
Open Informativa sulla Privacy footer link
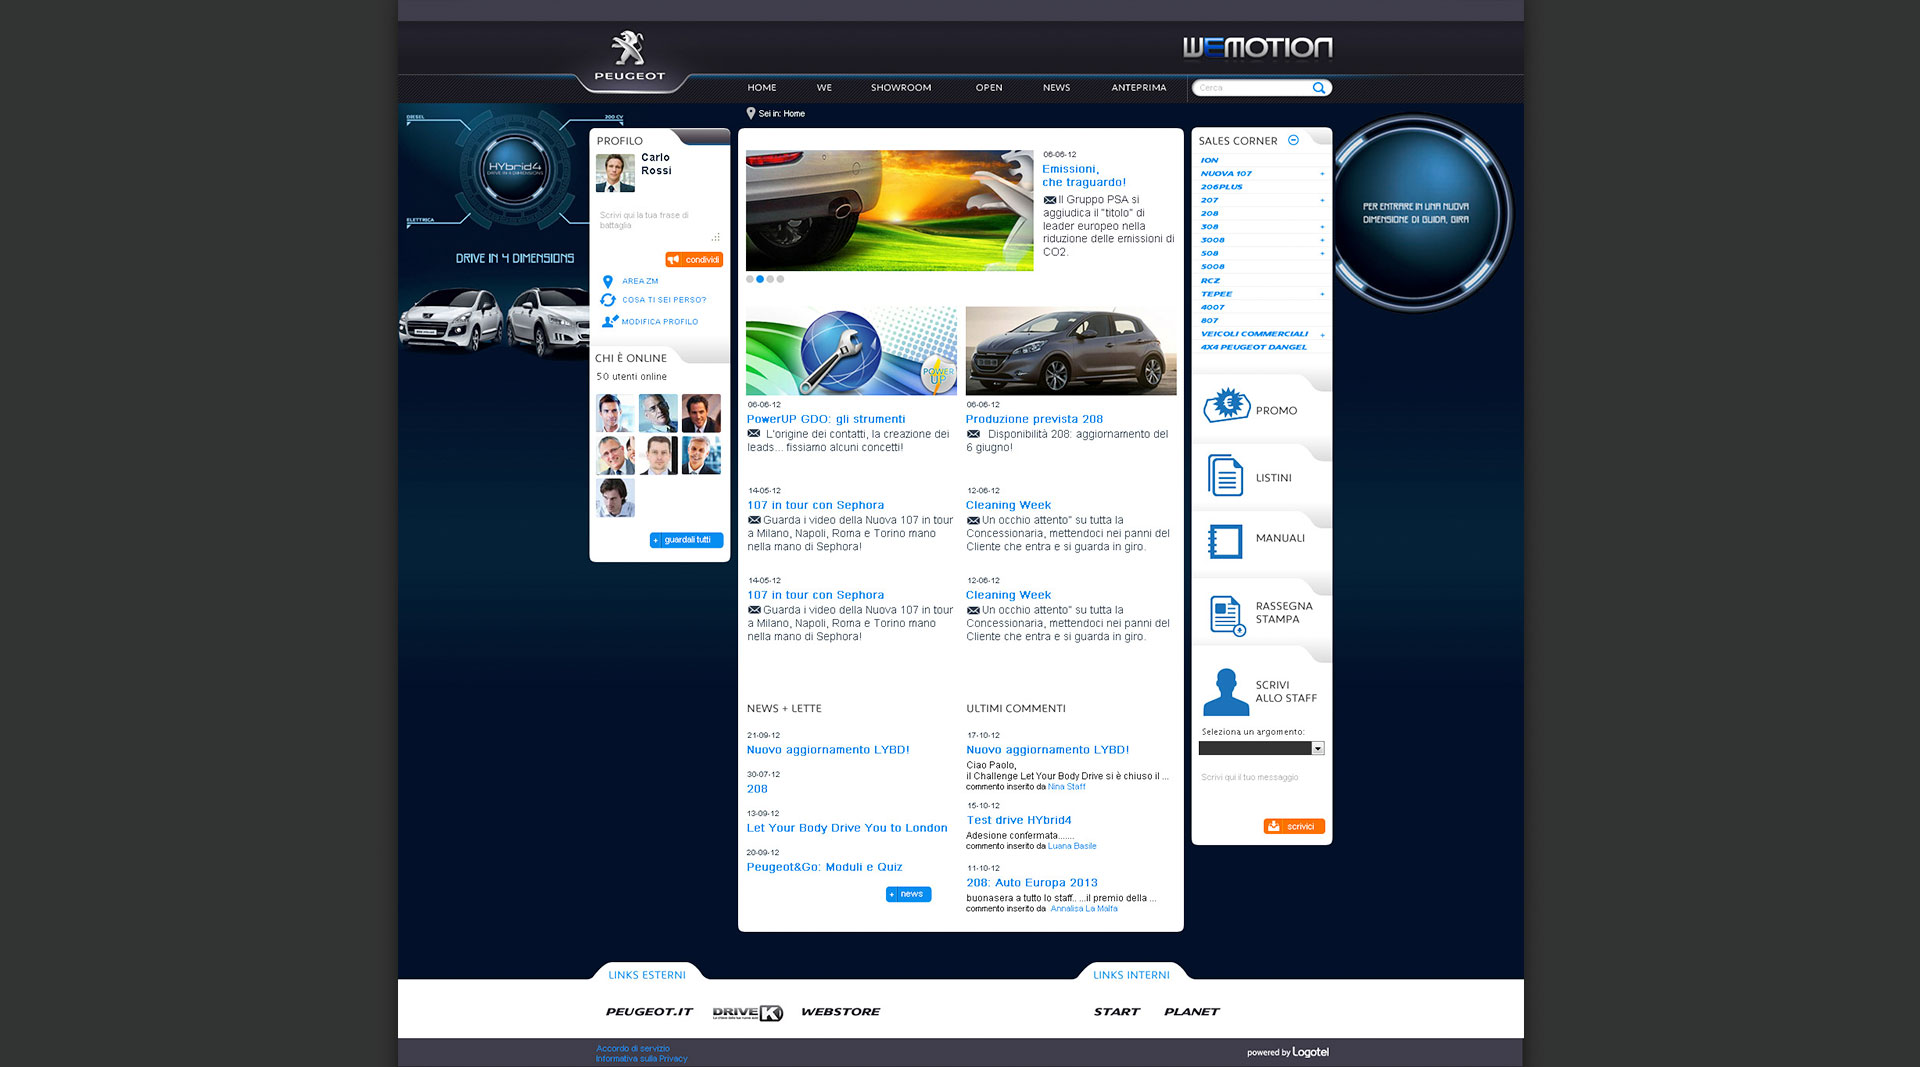[641, 1059]
